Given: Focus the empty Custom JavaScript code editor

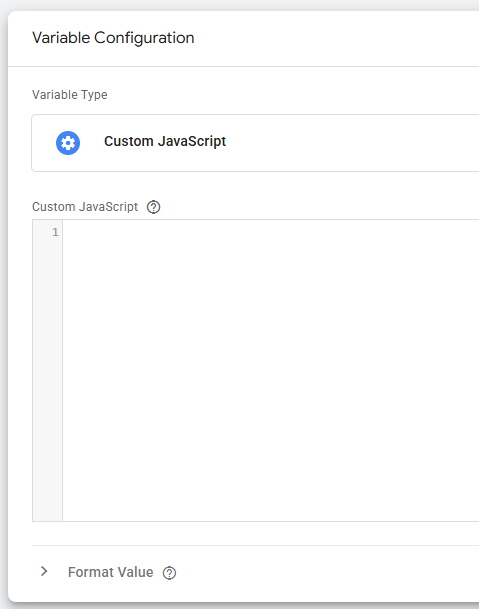Looking at the screenshot, I should (x=271, y=371).
